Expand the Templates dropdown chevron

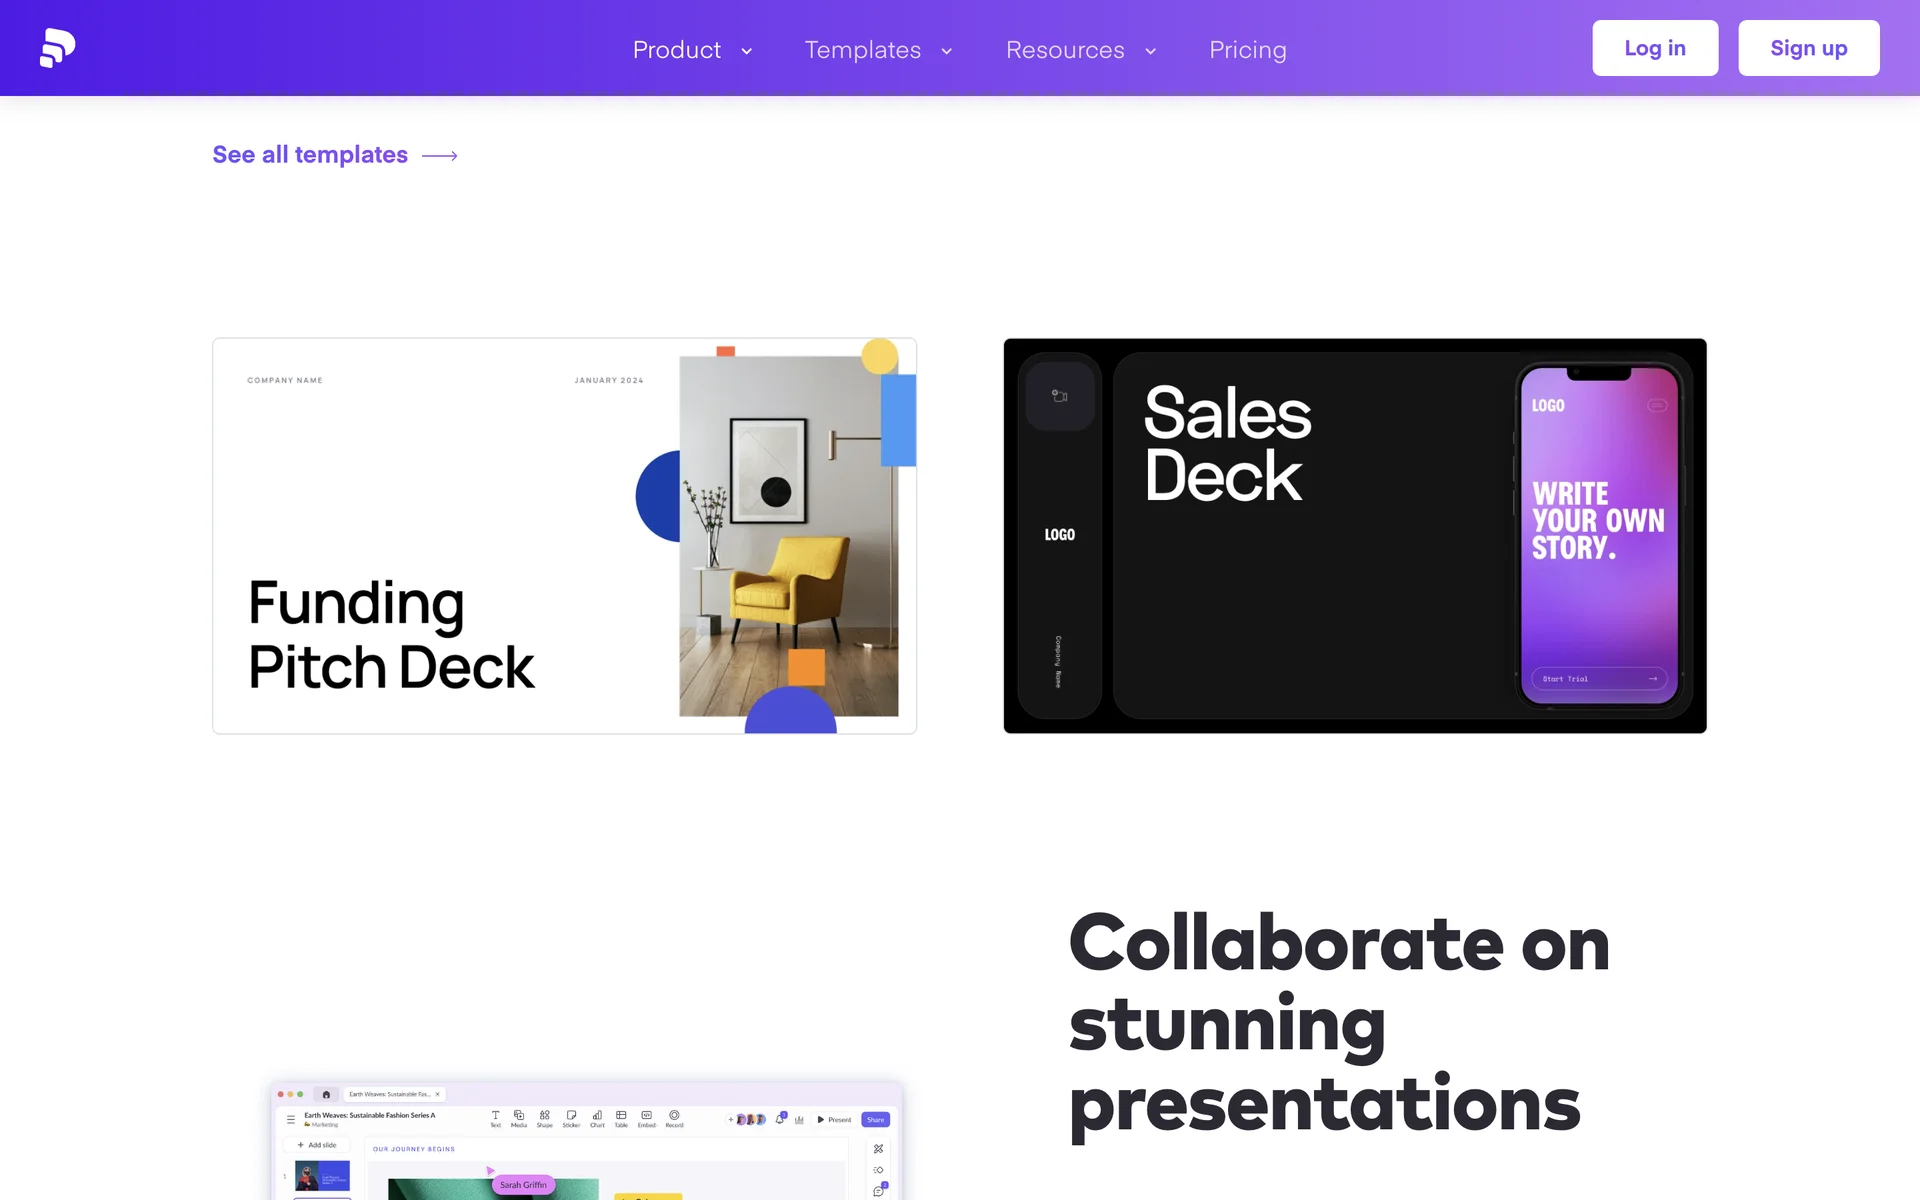click(x=946, y=51)
